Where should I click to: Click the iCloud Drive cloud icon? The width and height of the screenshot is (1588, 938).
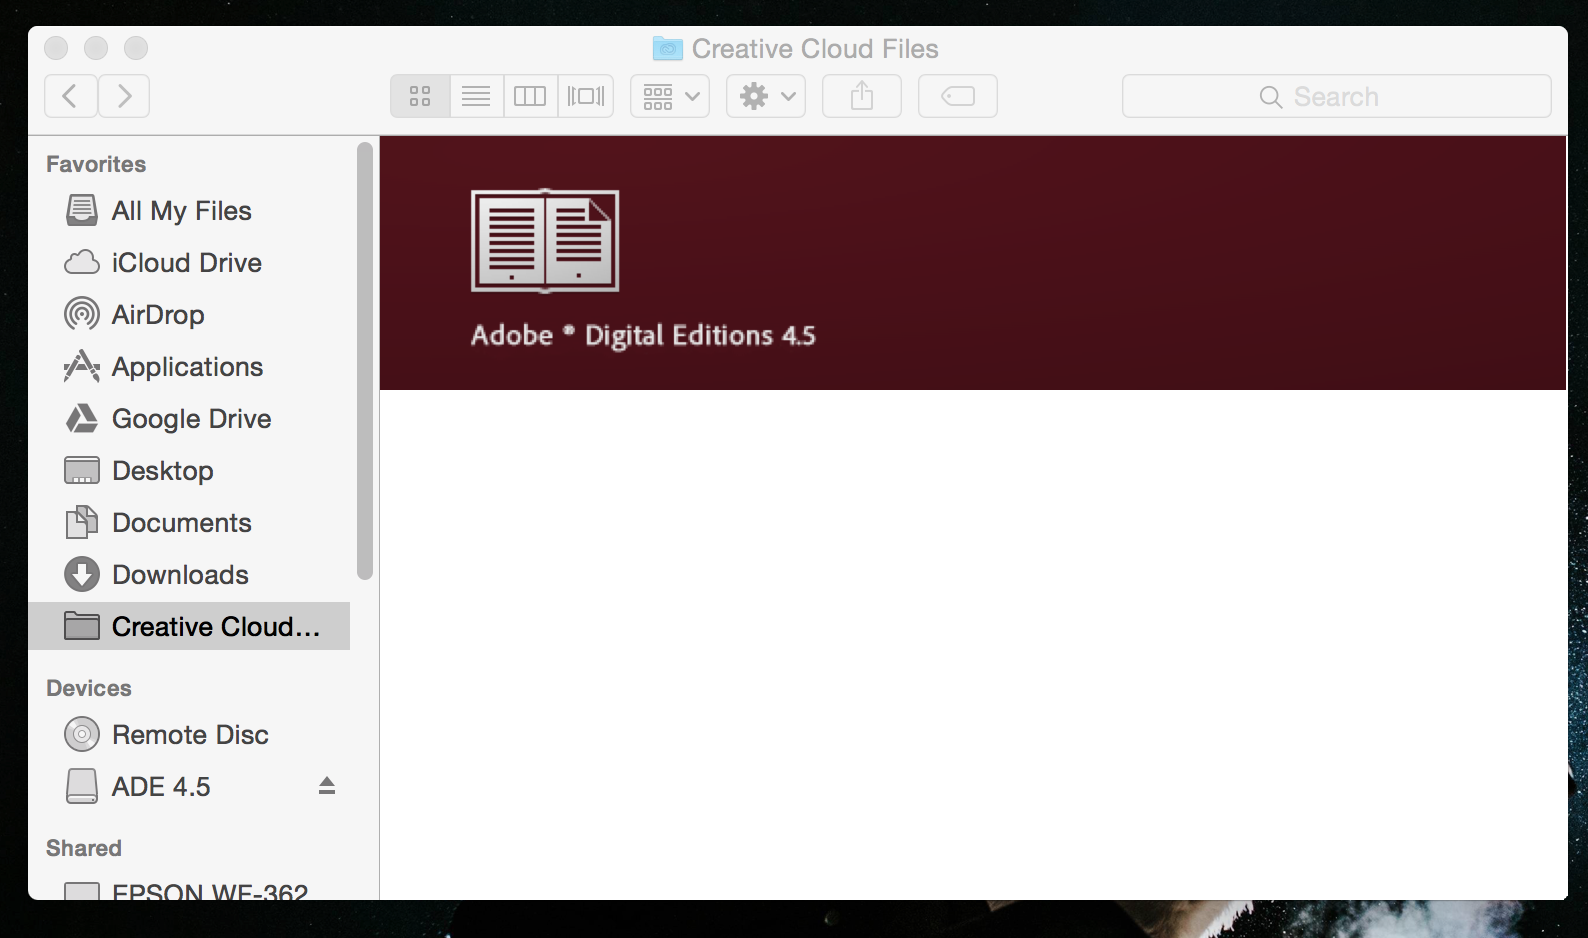click(x=82, y=263)
